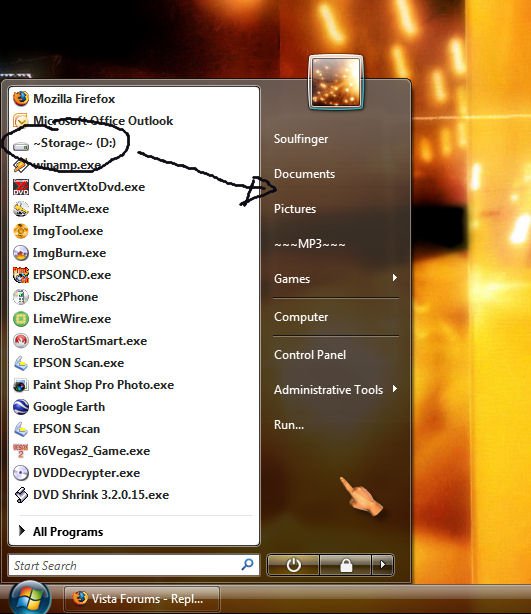Screen dimensions: 531x614
Task: Open the ~~~MP3~~~ folder link
Action: (x=309, y=244)
